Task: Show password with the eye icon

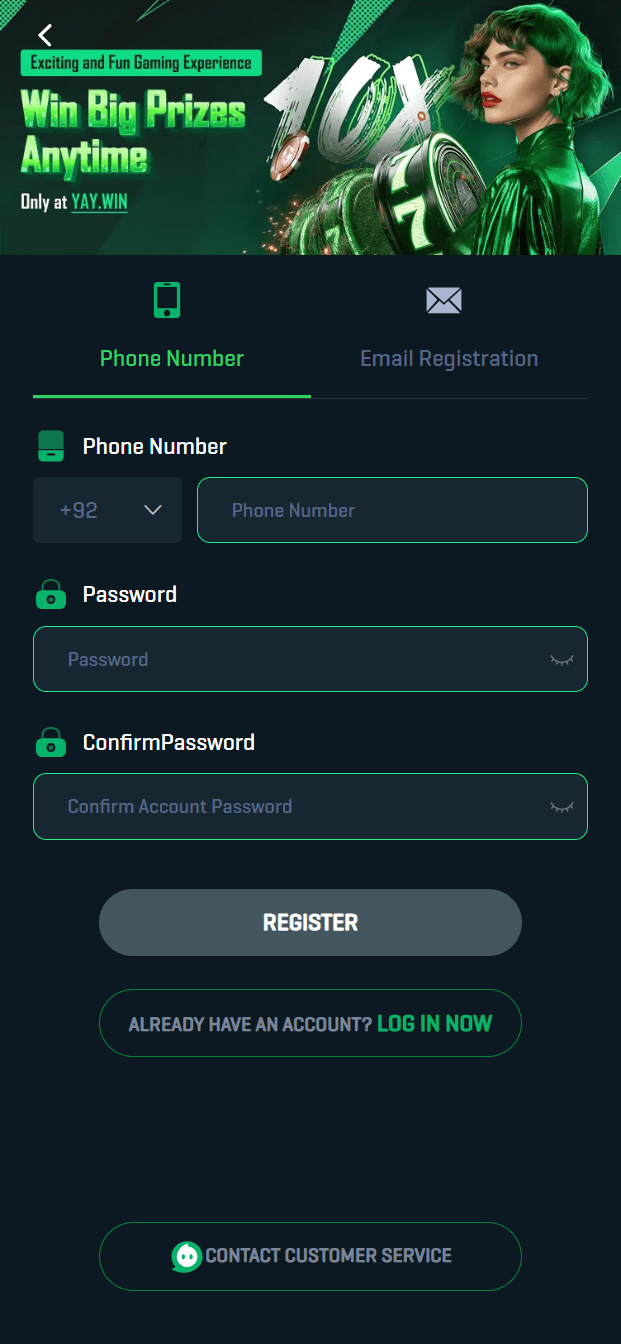Action: pos(562,660)
